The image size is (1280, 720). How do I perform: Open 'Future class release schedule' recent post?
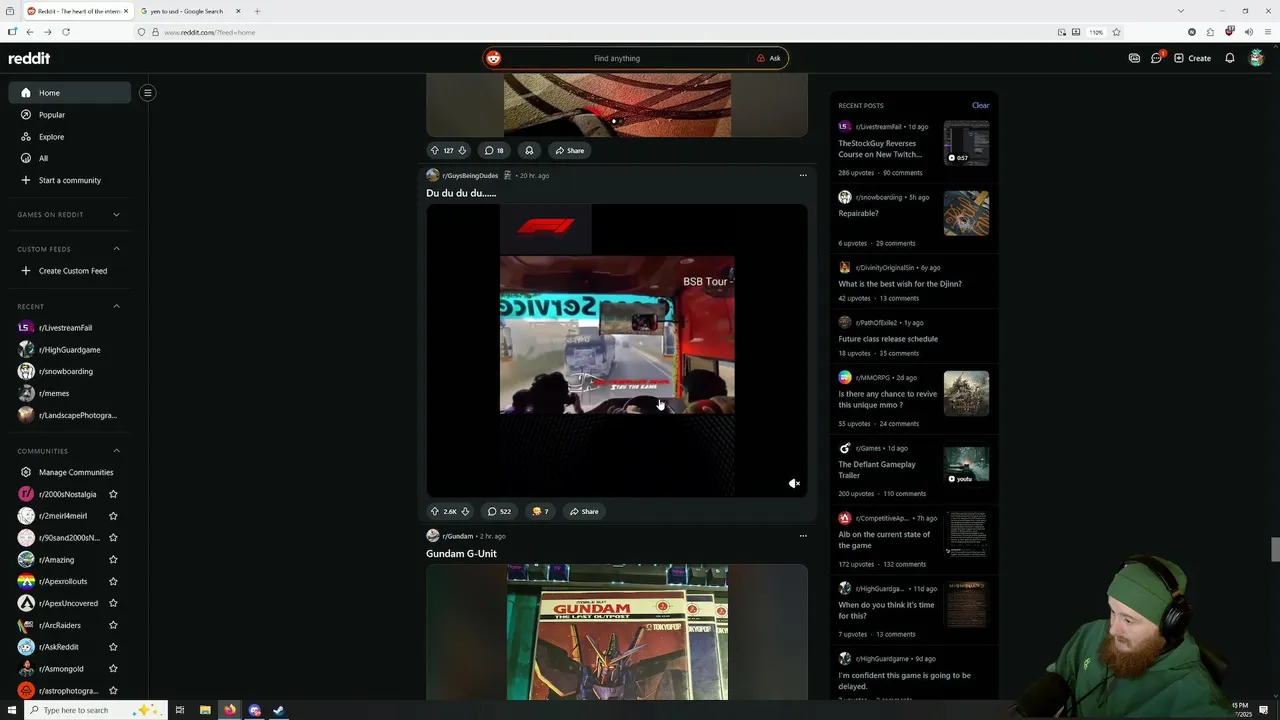point(888,339)
